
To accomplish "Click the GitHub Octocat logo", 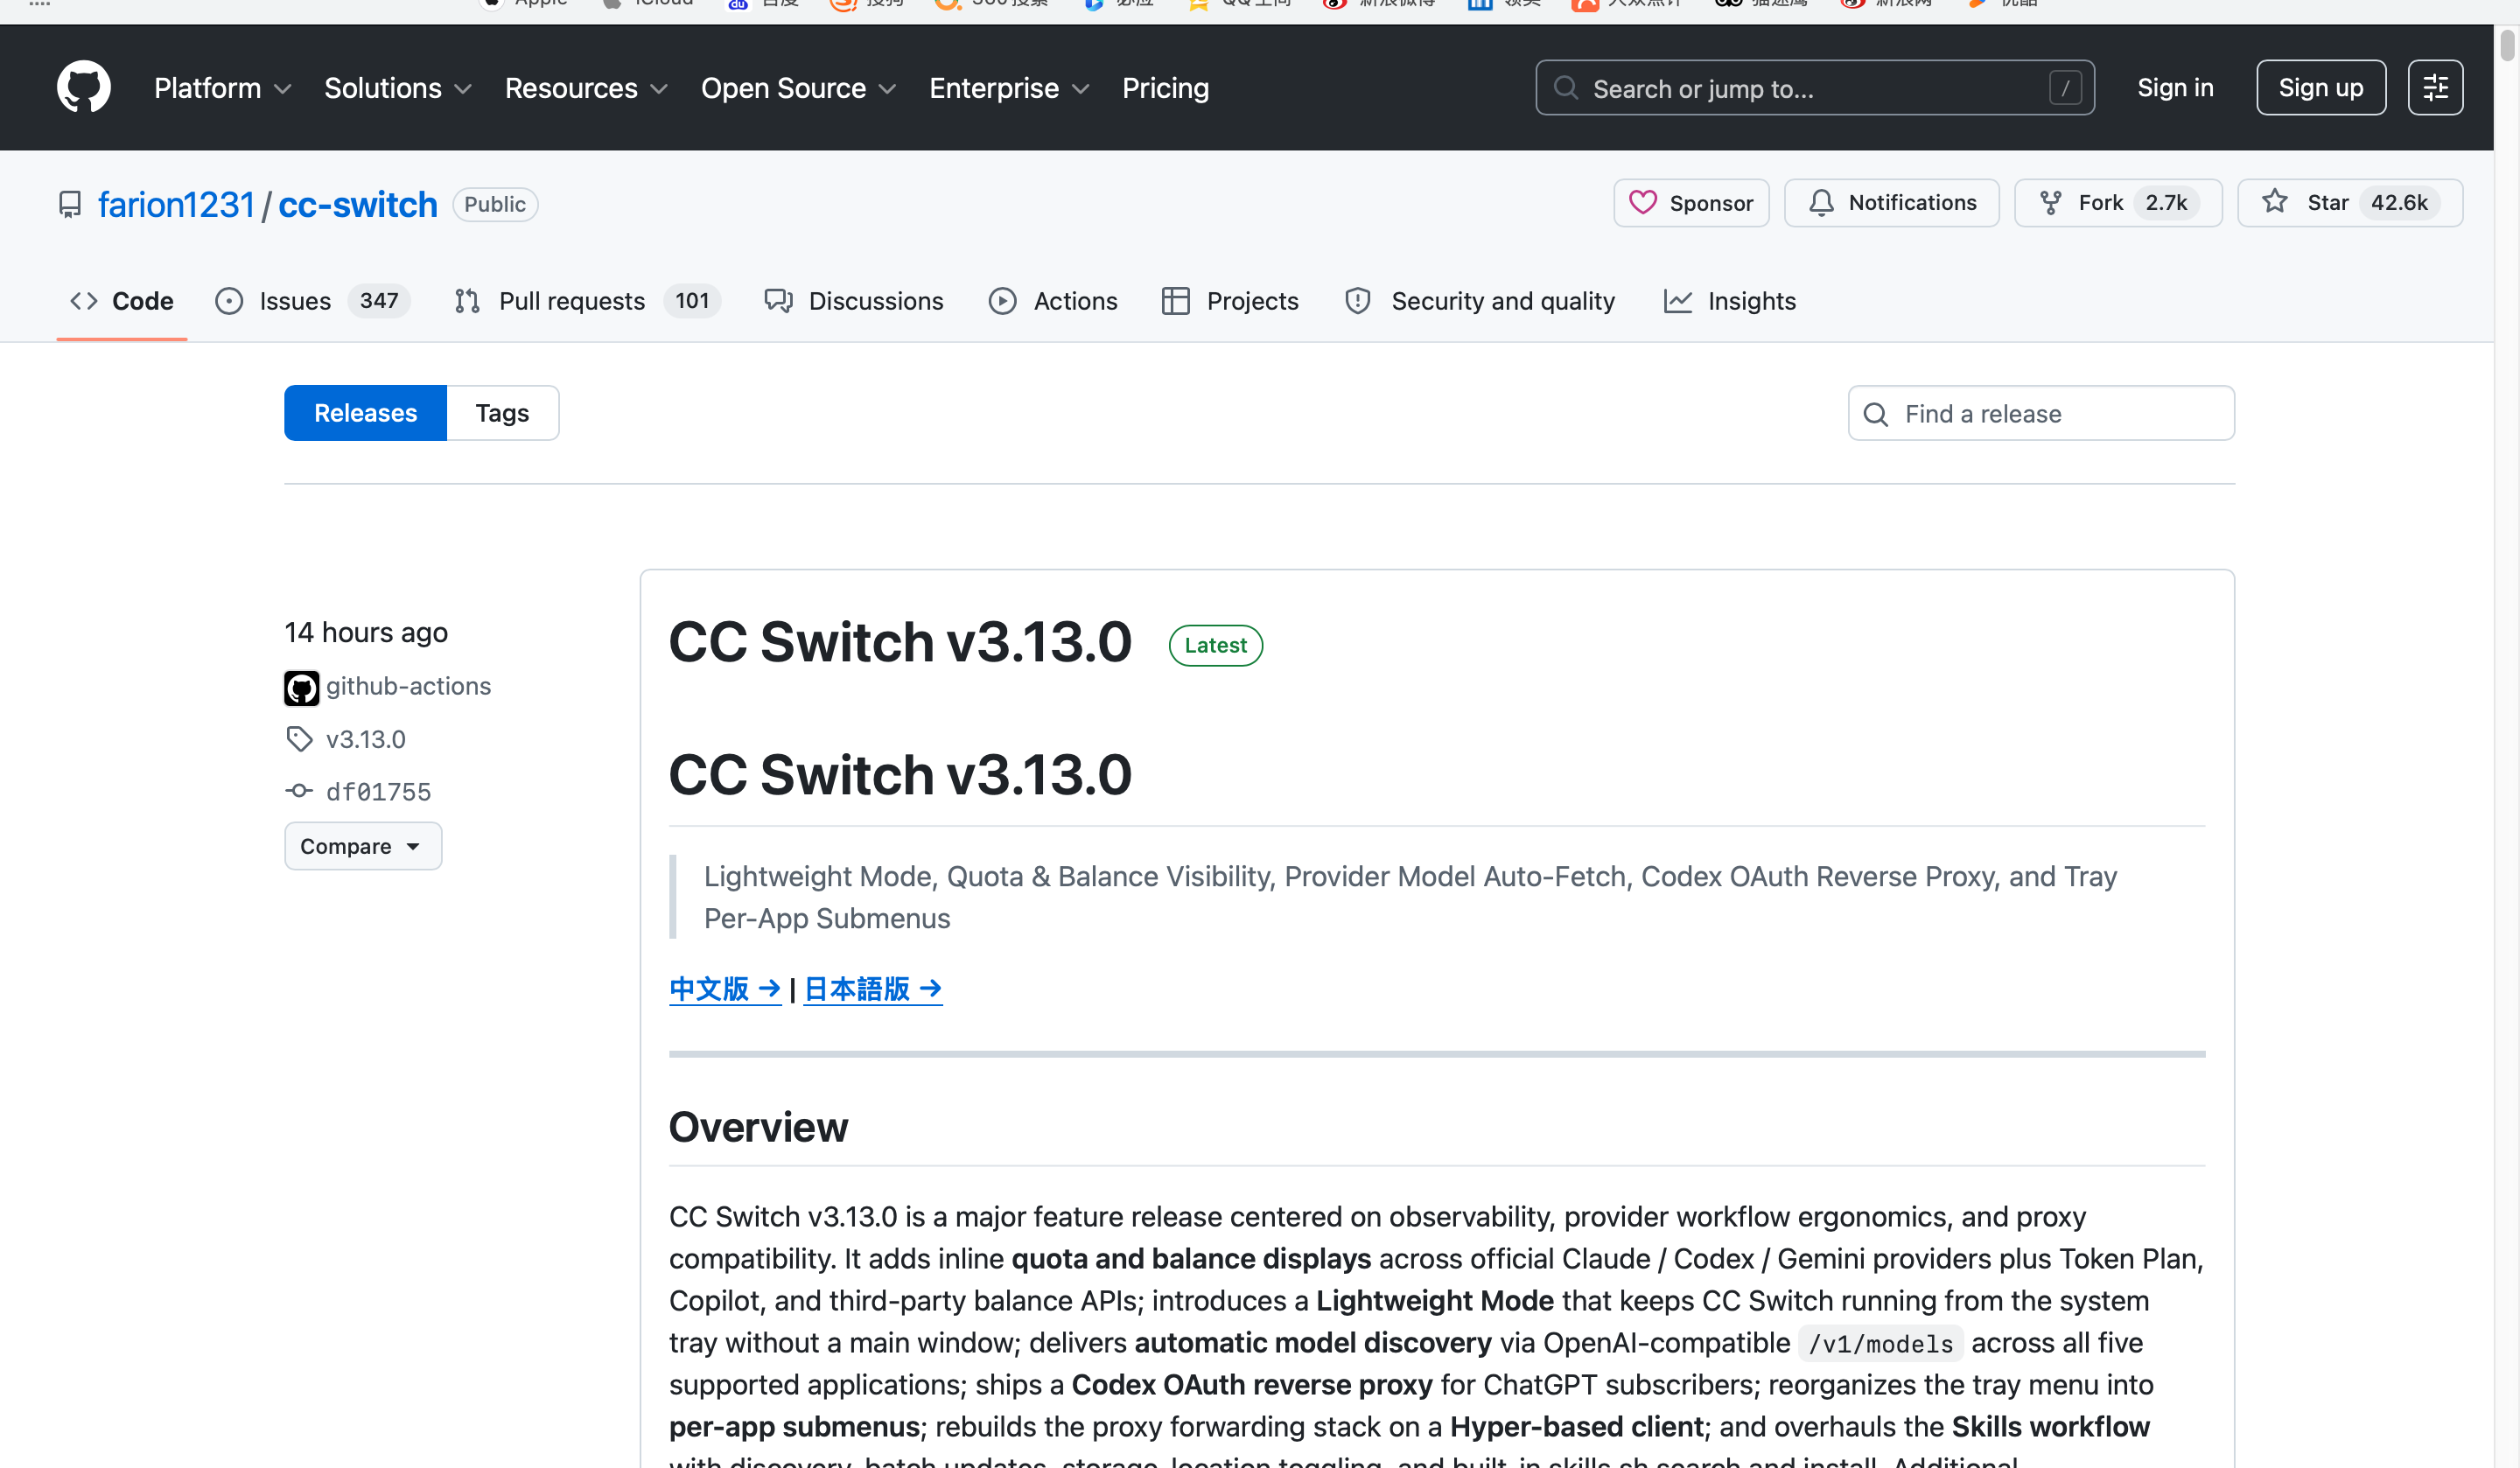I will pos(84,87).
